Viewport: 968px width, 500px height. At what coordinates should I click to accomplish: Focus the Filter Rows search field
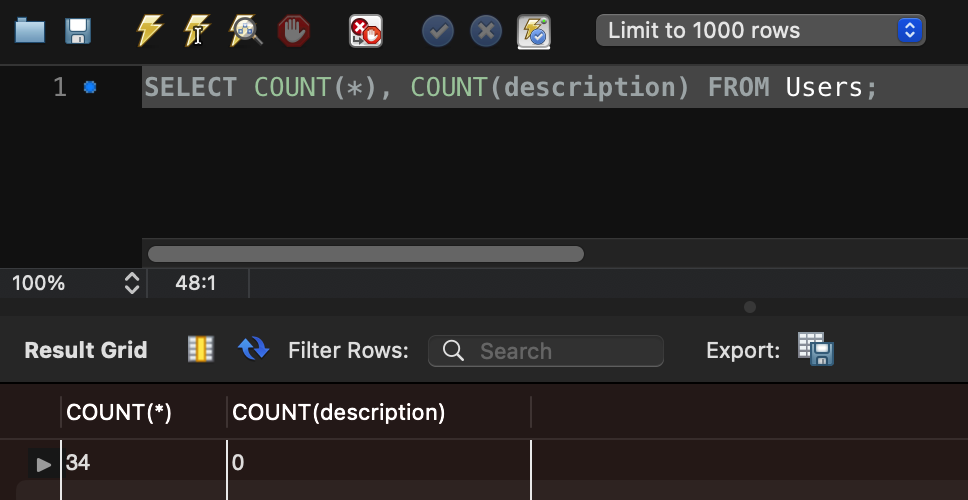click(x=546, y=351)
